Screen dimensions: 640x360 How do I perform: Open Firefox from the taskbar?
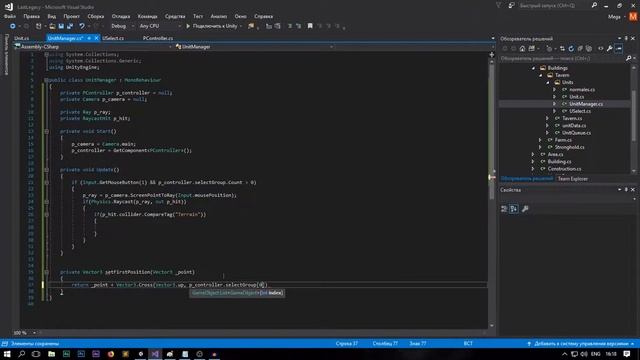[x=111, y=354]
